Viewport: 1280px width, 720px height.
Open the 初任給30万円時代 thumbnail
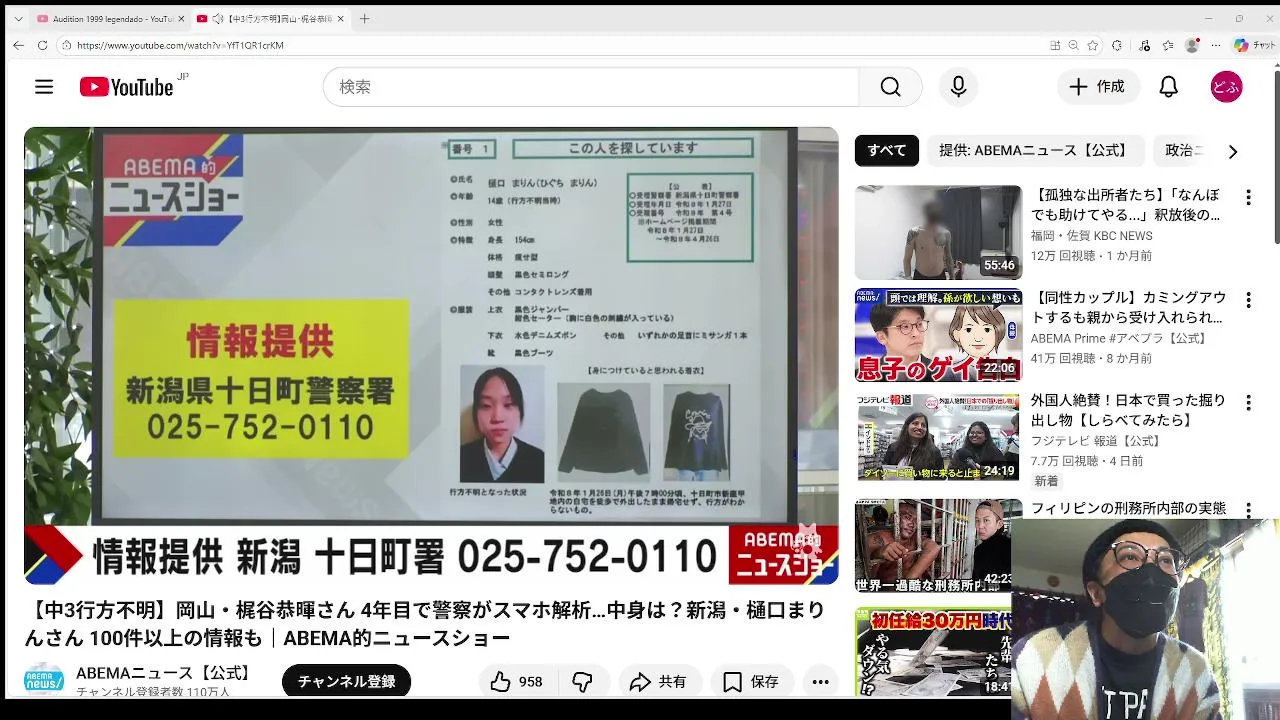pos(932,652)
